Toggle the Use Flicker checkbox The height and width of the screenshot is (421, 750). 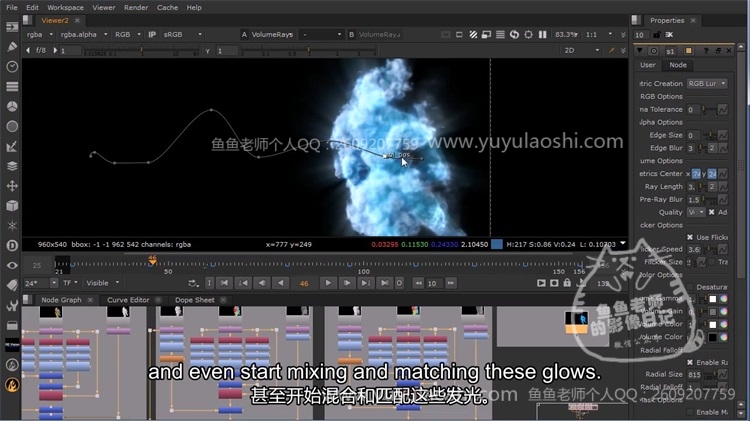tap(690, 237)
